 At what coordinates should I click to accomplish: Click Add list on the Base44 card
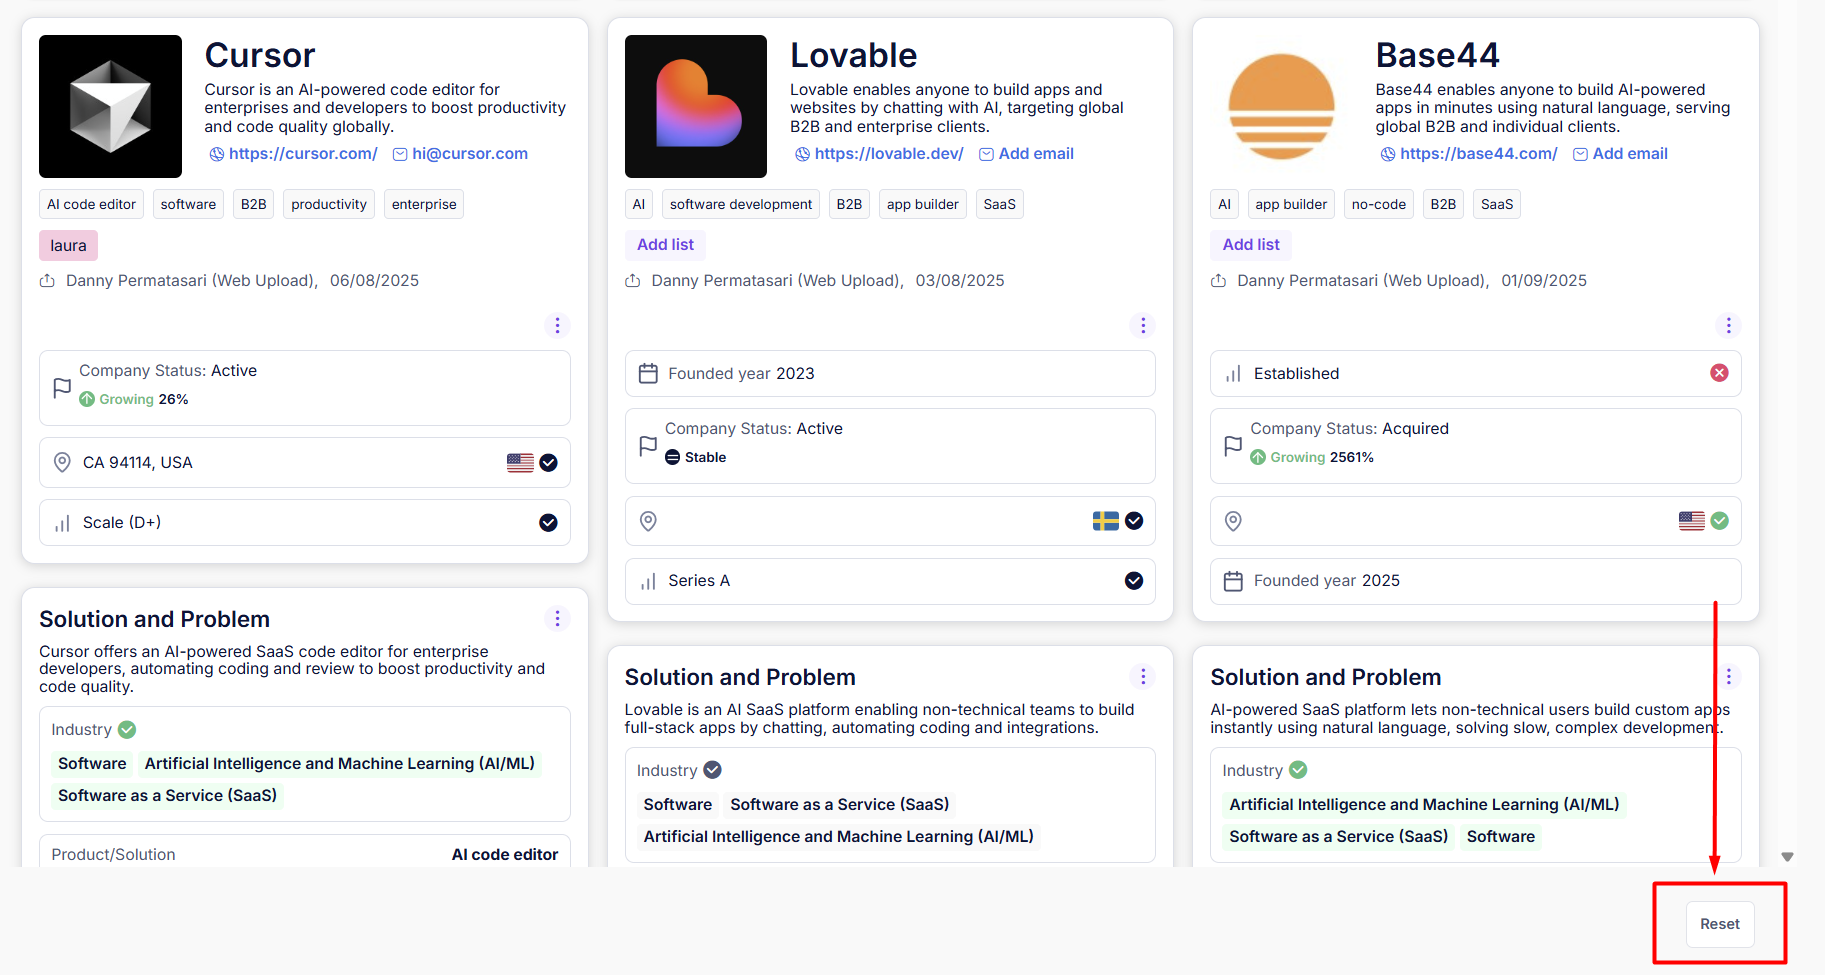click(1251, 245)
